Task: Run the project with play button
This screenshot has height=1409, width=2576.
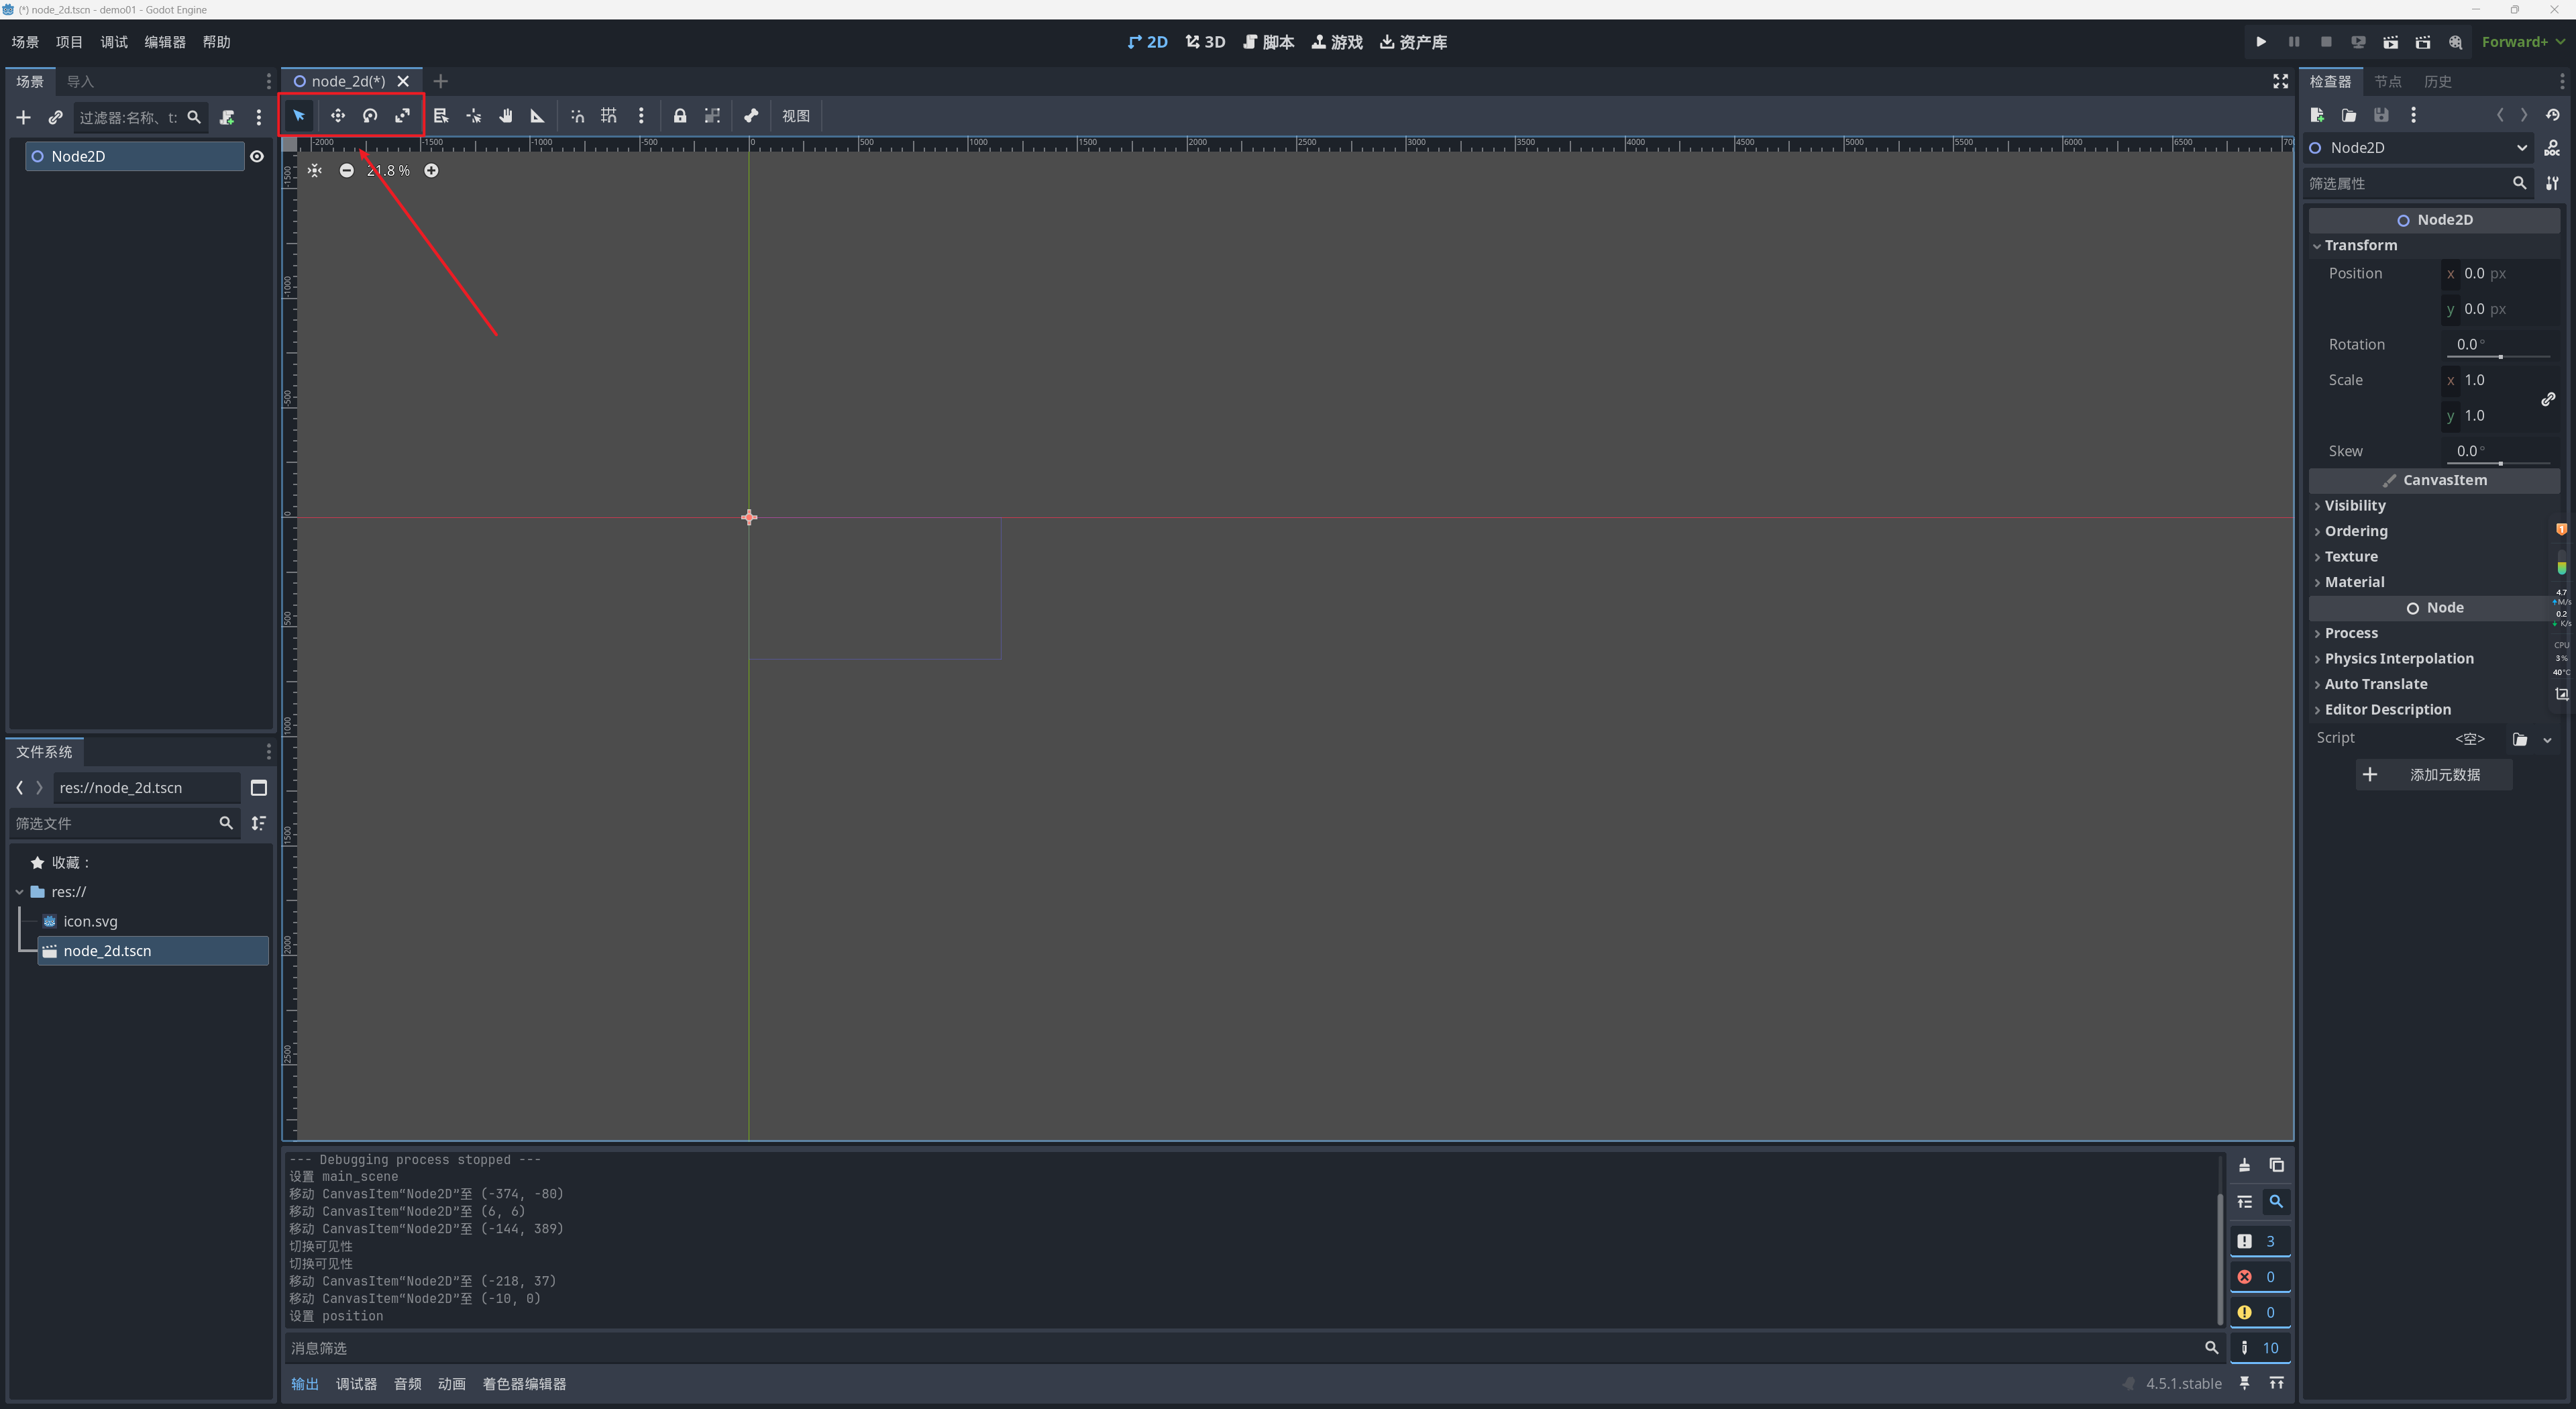Action: [x=2260, y=42]
